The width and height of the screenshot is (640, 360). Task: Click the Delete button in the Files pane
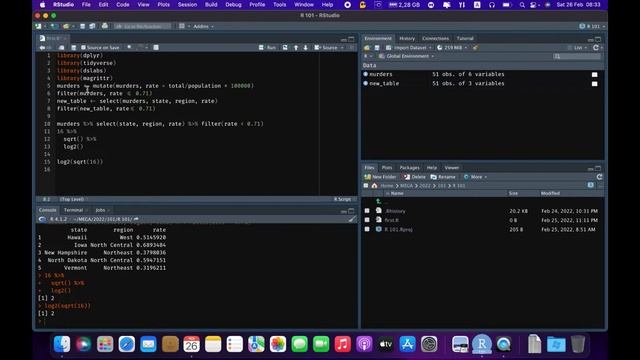coord(415,177)
